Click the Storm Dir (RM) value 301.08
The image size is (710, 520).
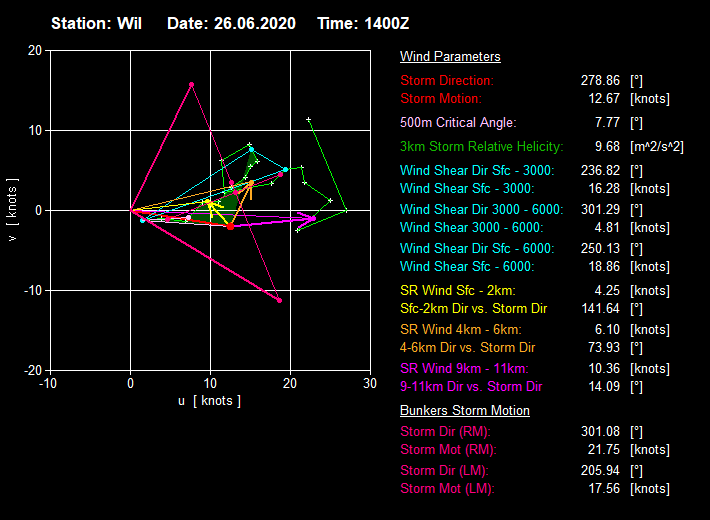click(x=601, y=432)
